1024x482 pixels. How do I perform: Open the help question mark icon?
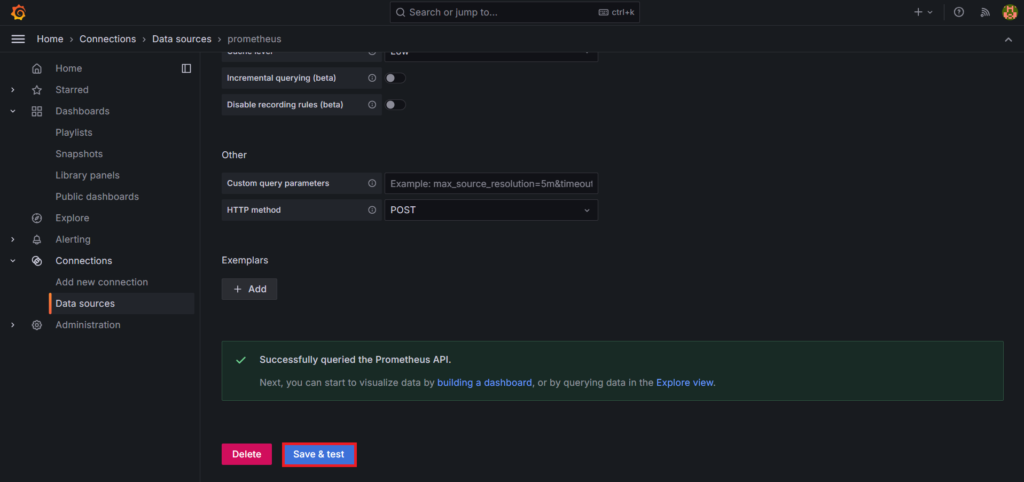click(959, 12)
